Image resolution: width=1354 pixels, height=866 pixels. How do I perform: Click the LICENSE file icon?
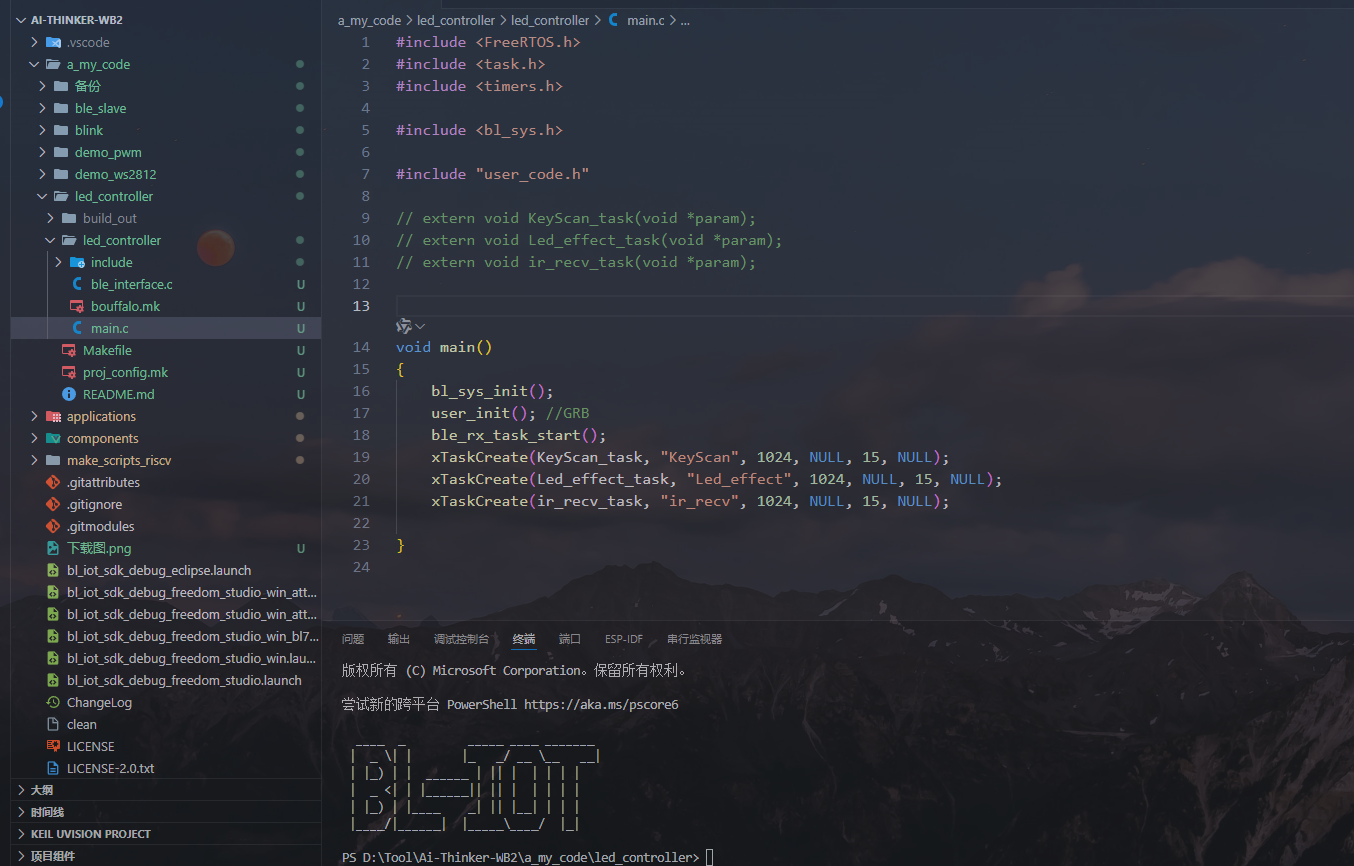(x=53, y=746)
